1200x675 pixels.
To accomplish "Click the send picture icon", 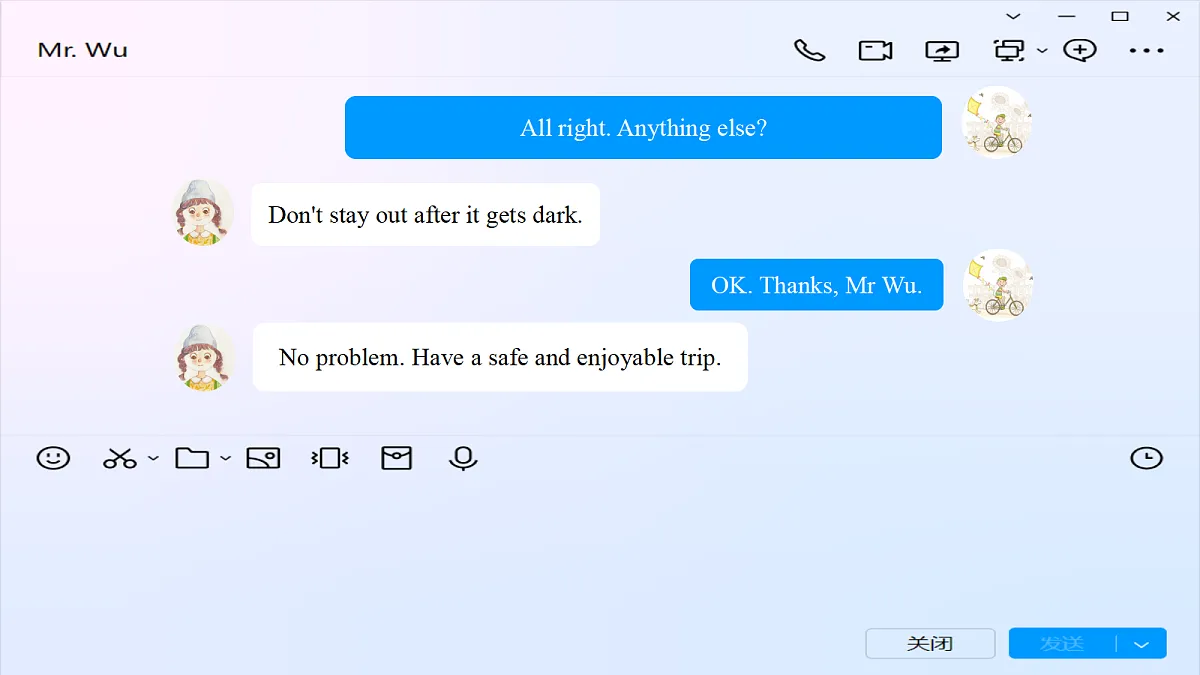I will tap(263, 458).
